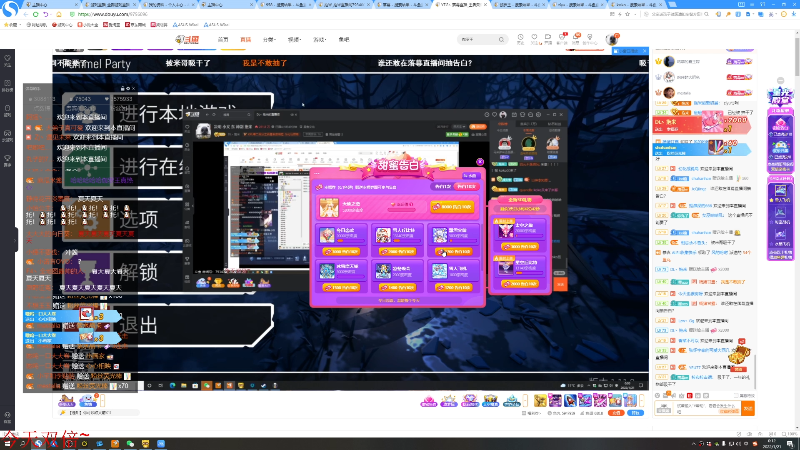Screen dimensions: 800x450
Task: Open the start-streaming camera icon in header
Action: [x=548, y=38]
